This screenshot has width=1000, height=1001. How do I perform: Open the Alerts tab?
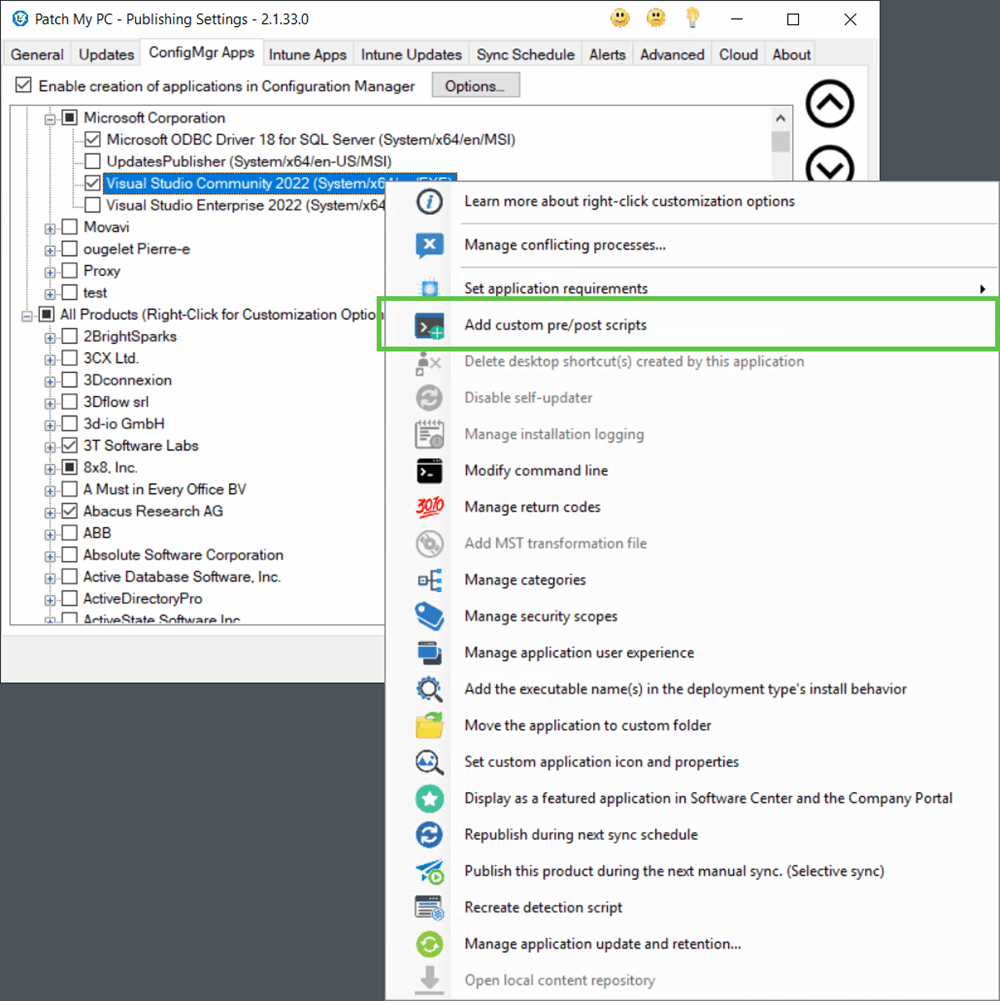607,55
